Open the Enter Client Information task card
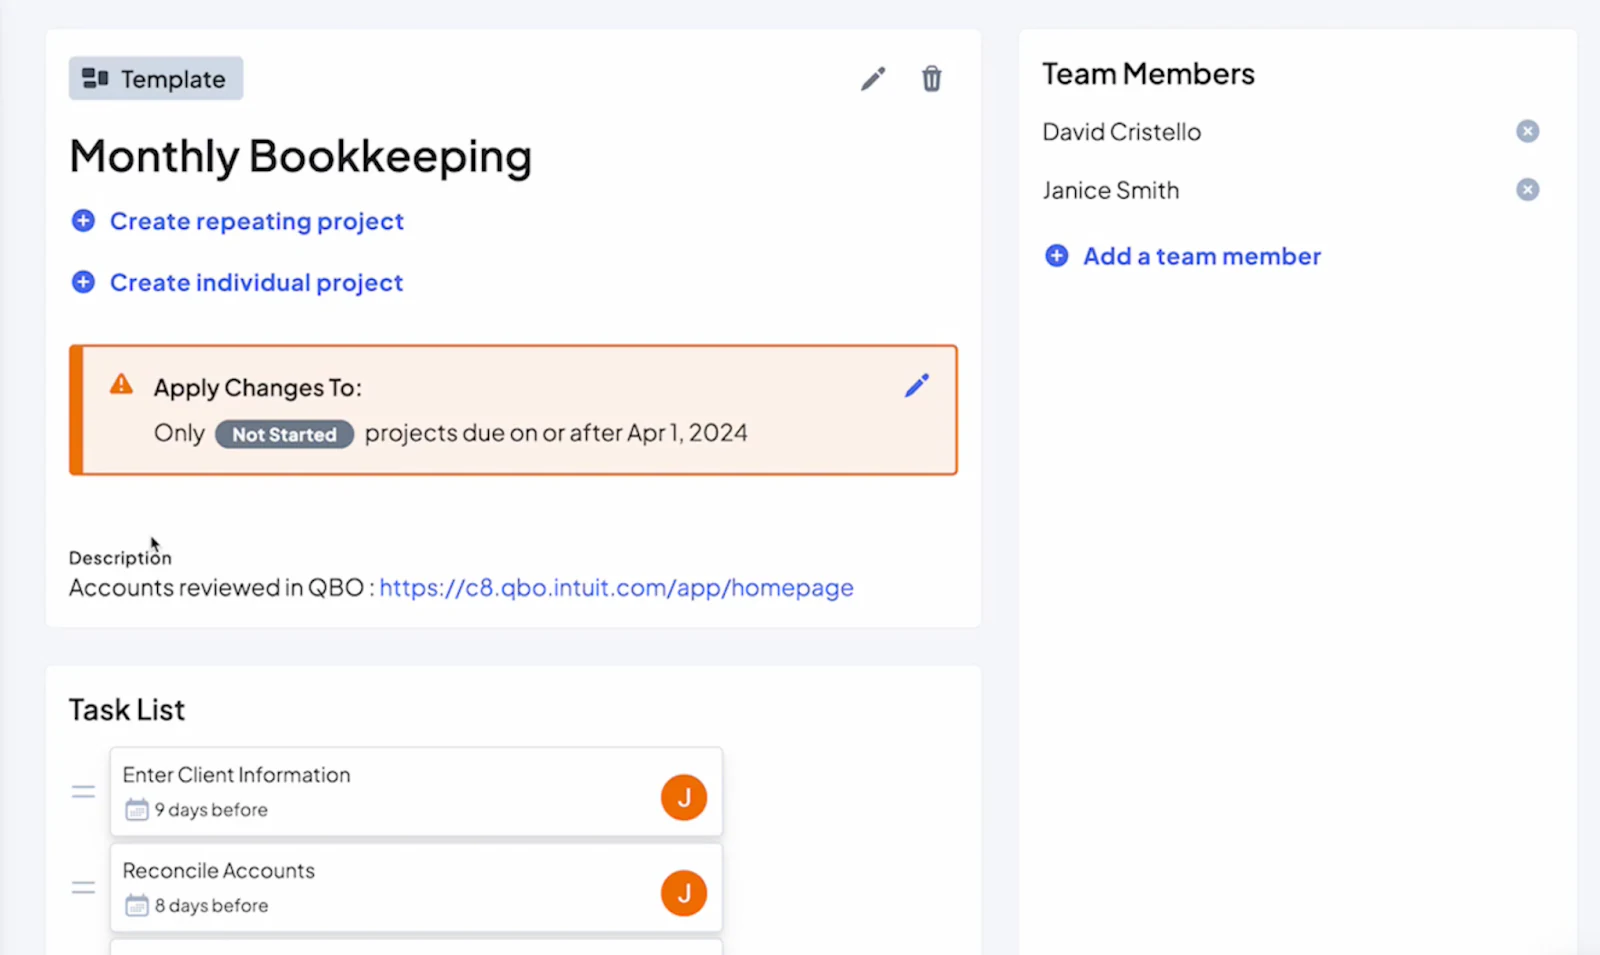This screenshot has height=955, width=1600. pyautogui.click(x=416, y=792)
